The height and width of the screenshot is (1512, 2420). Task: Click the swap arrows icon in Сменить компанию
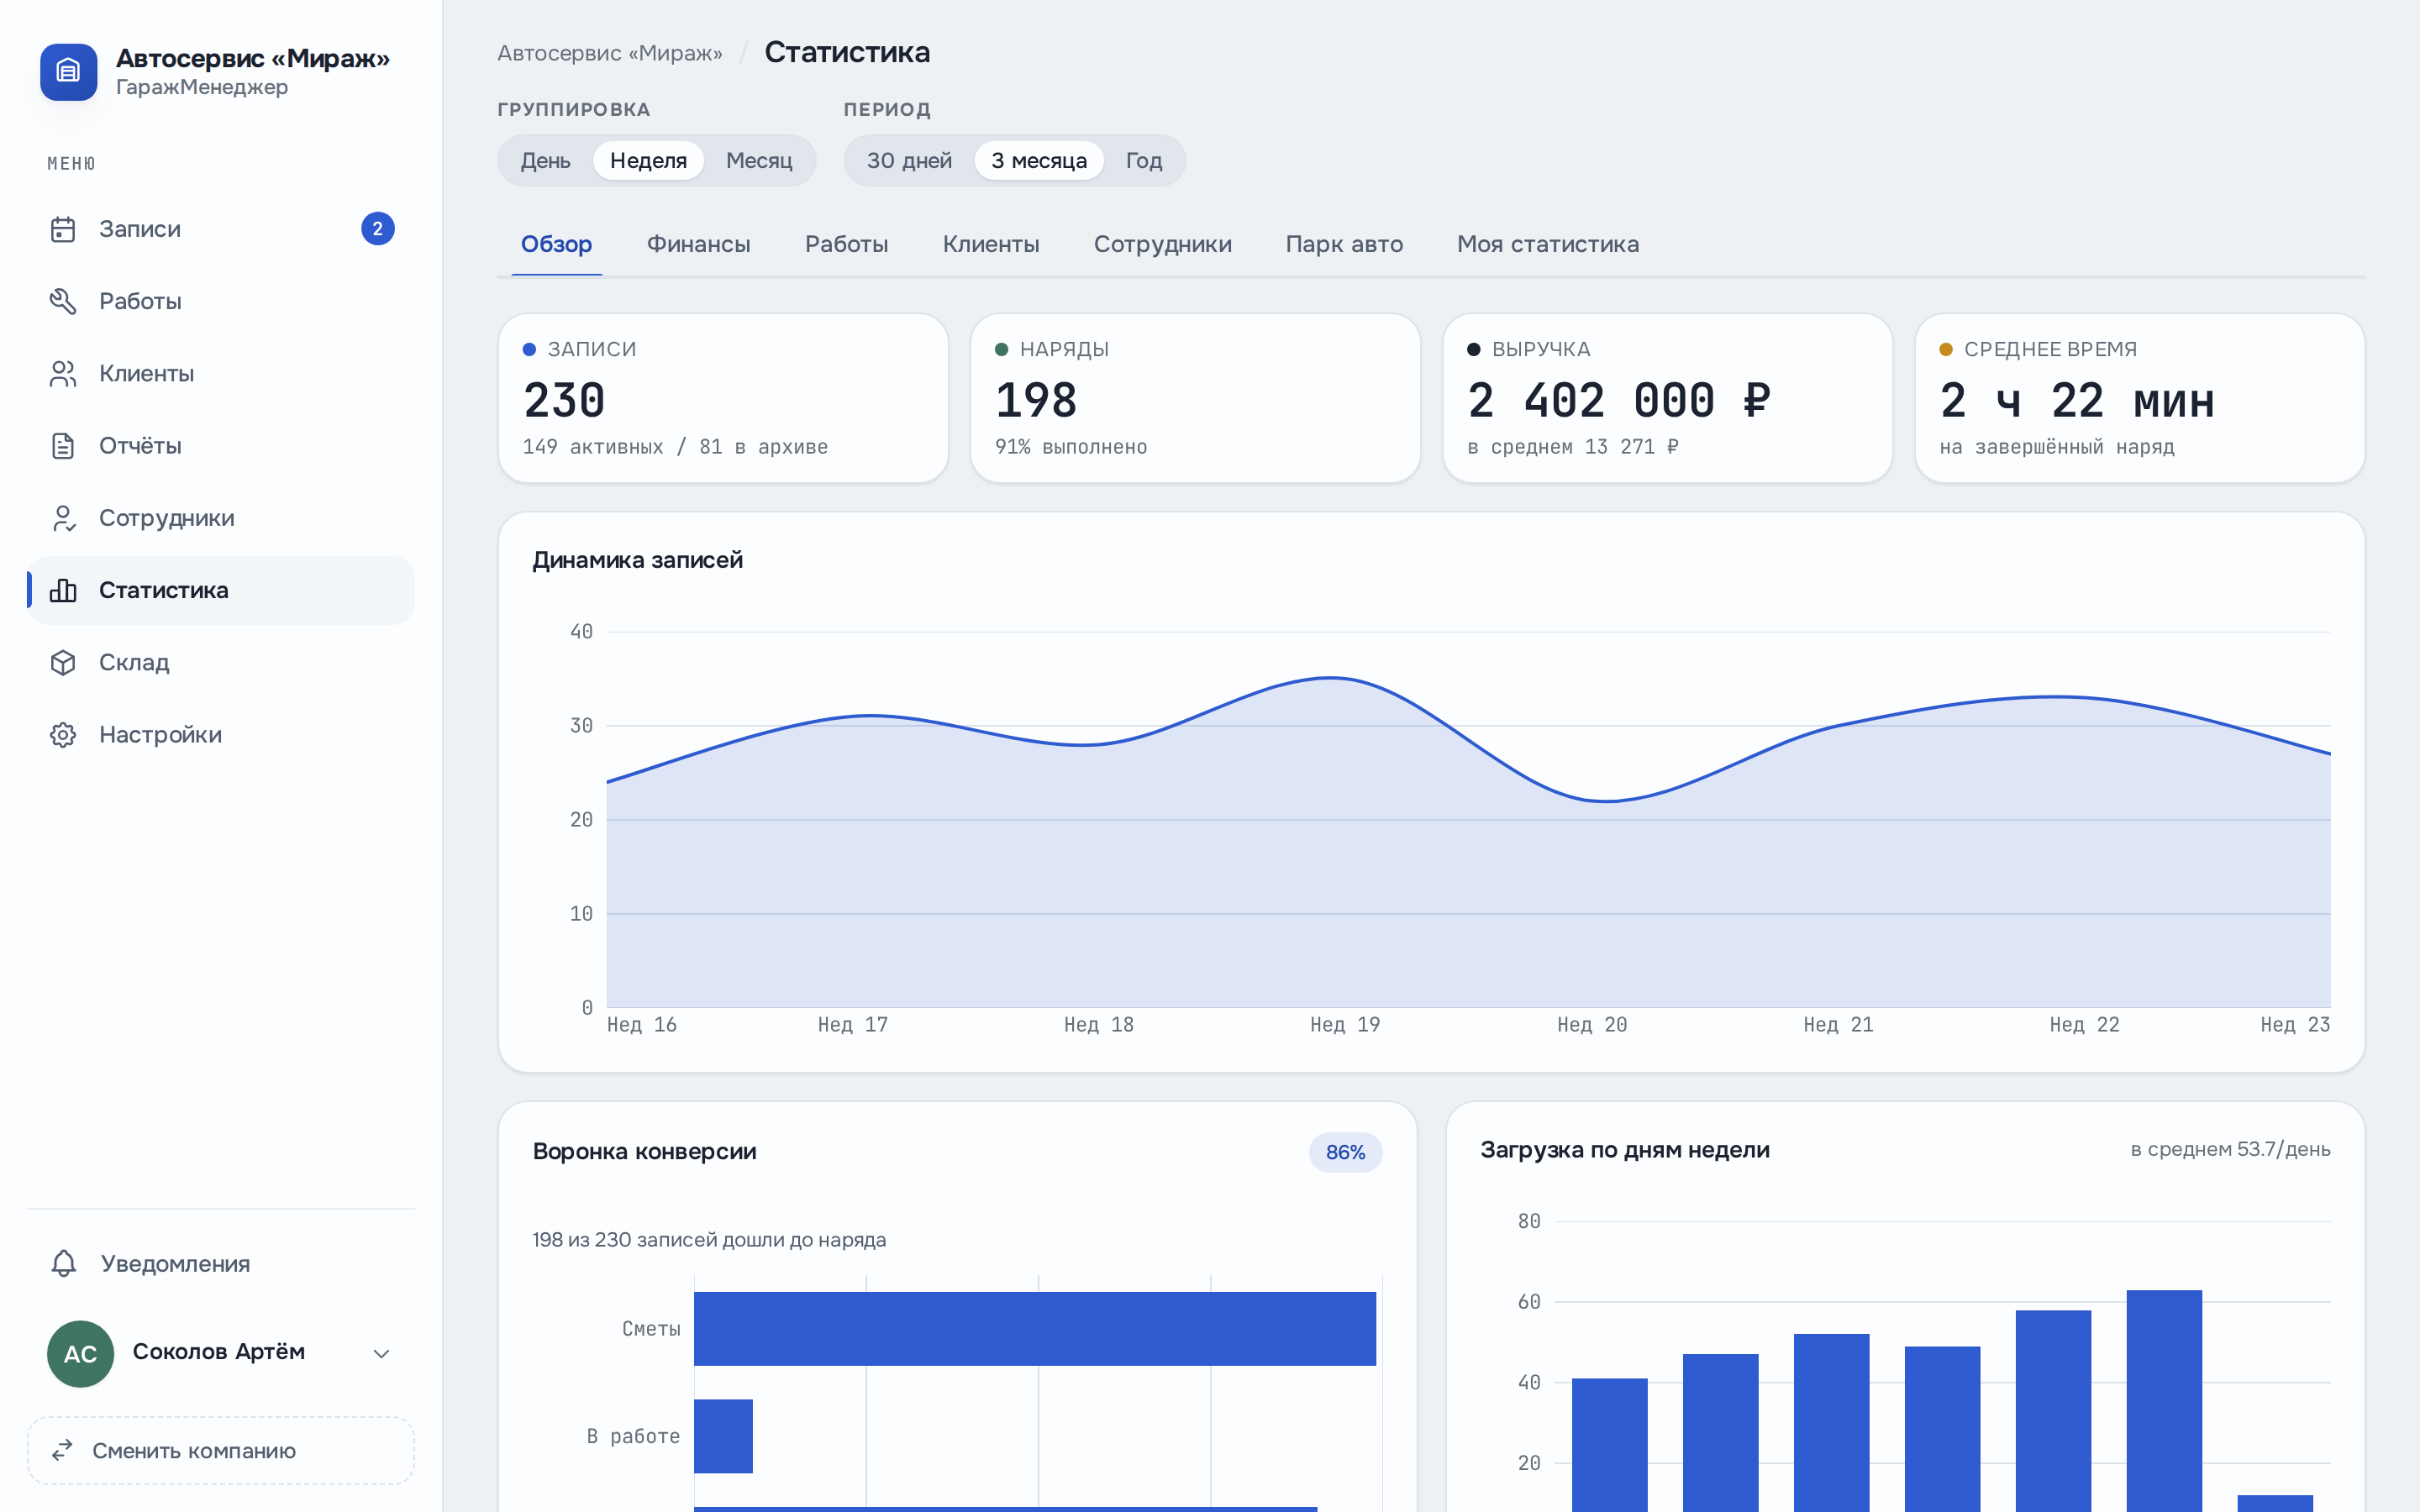(62, 1450)
